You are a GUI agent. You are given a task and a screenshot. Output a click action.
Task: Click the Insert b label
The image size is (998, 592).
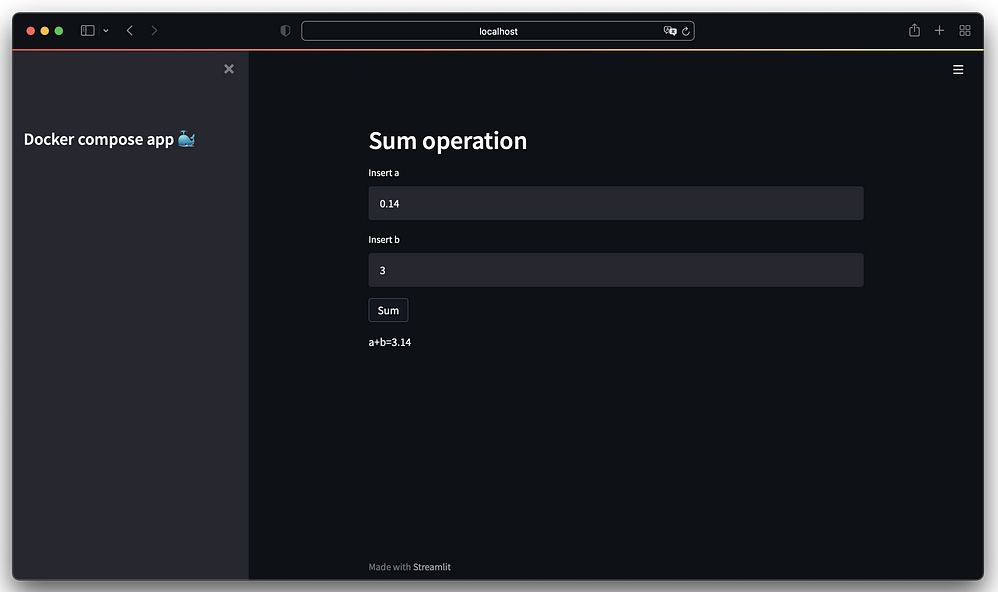pyautogui.click(x=384, y=239)
